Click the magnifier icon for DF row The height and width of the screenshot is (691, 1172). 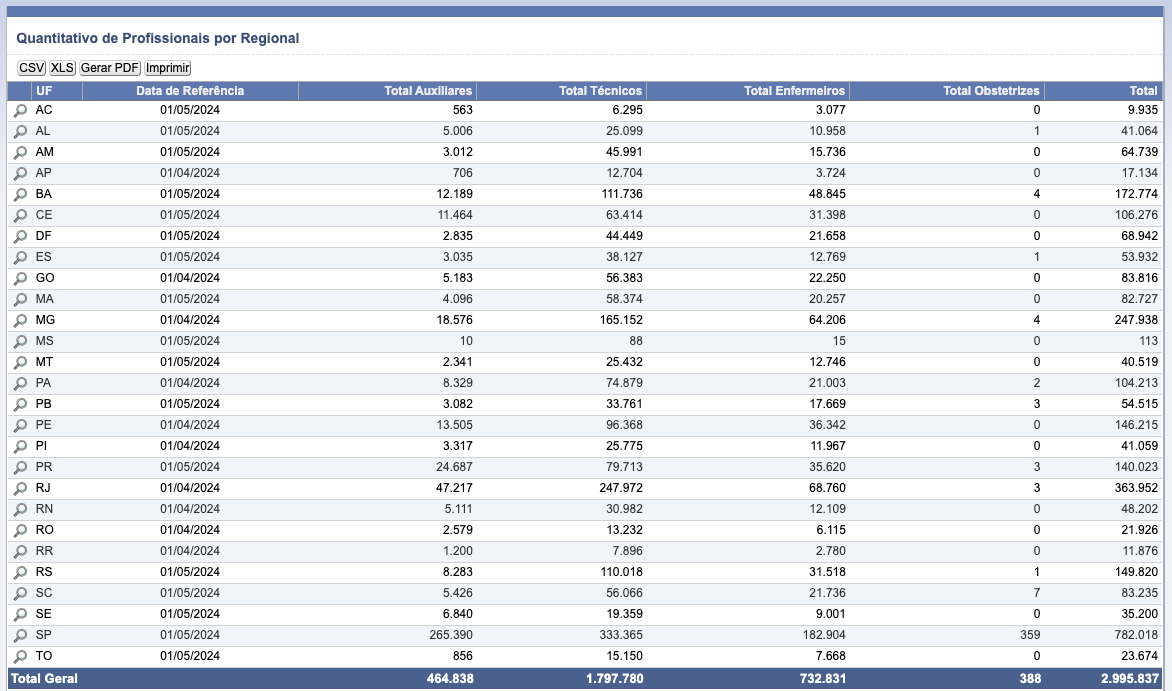click(x=20, y=237)
